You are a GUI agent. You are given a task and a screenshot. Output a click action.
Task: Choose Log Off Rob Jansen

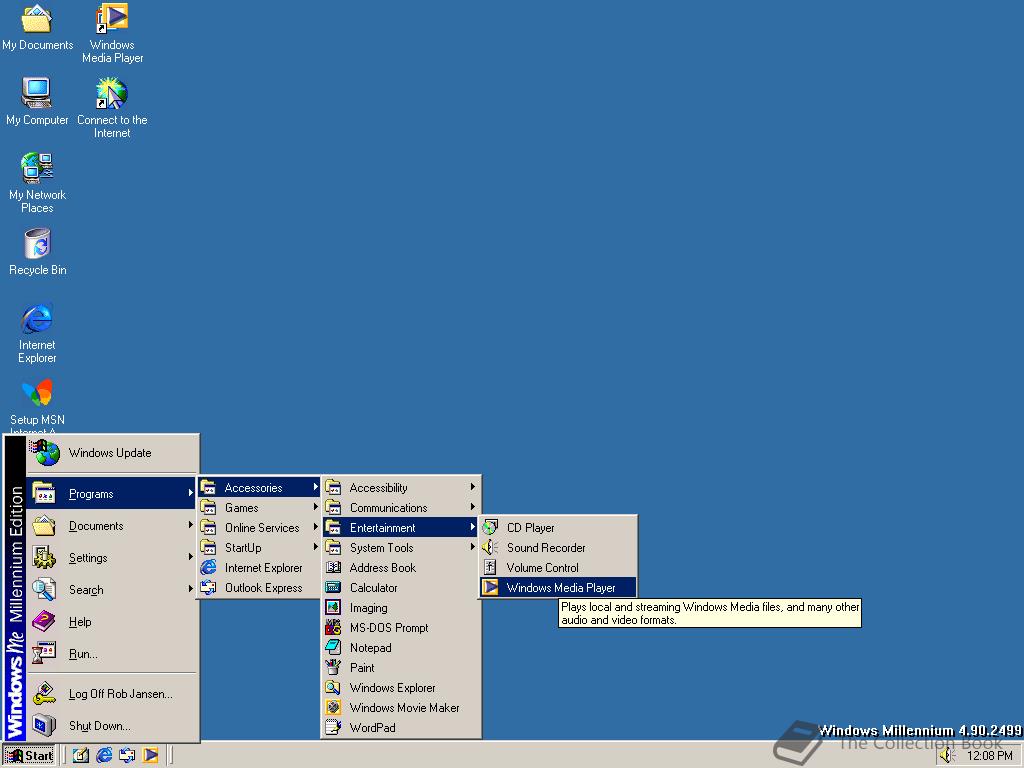[112, 694]
